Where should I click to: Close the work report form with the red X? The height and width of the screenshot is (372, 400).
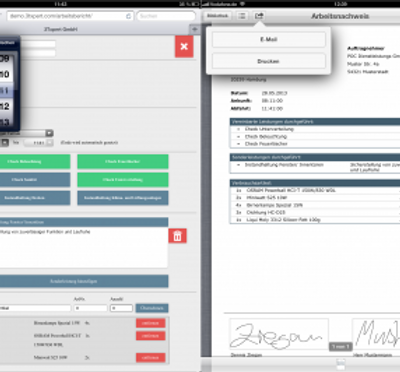(184, 47)
